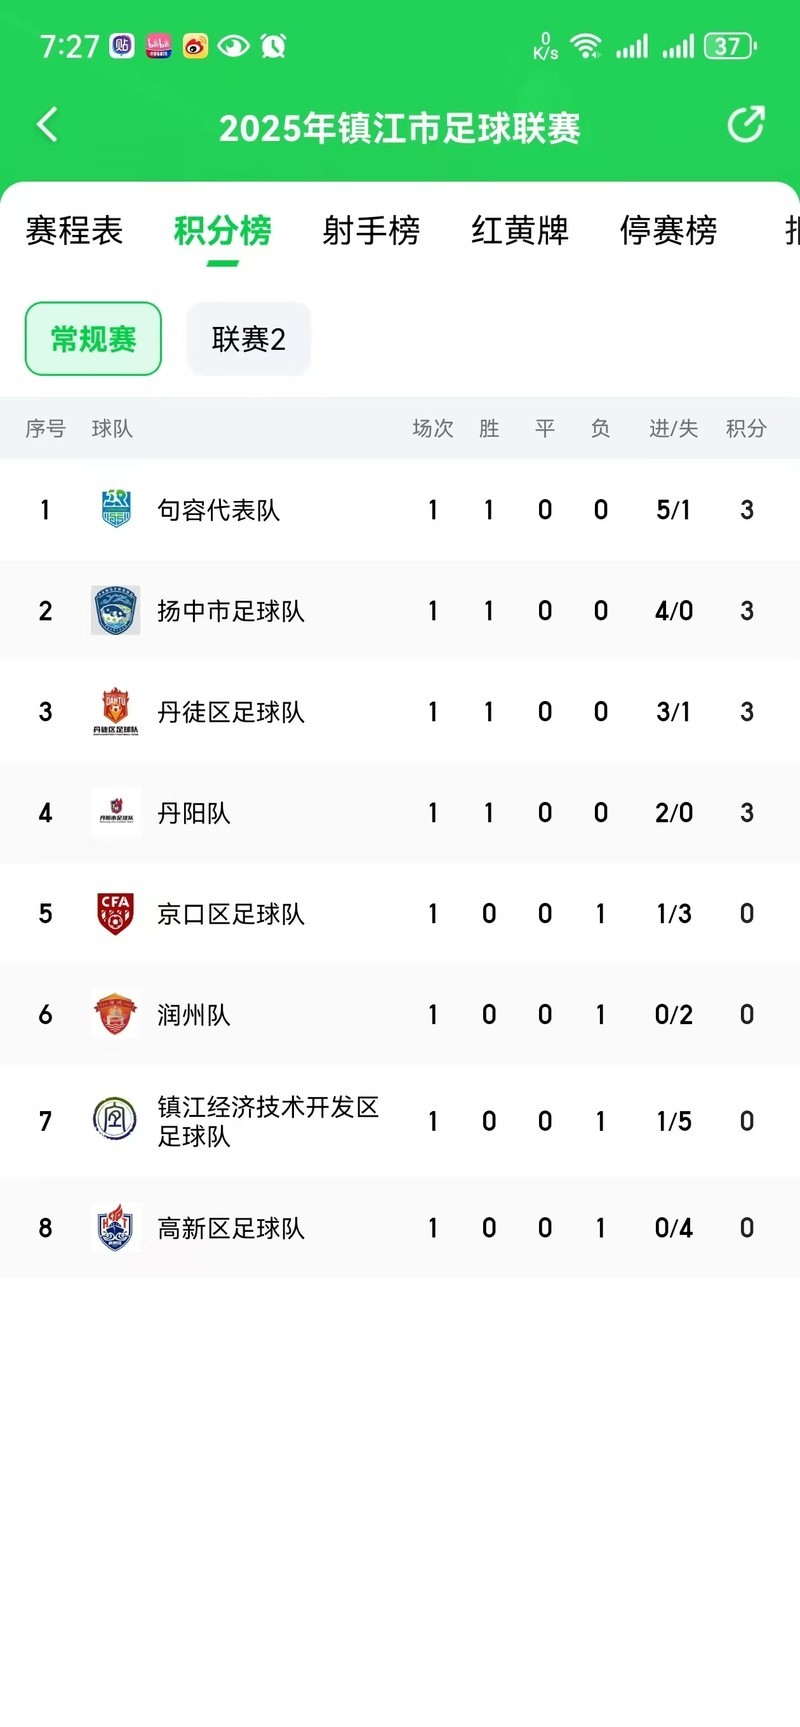
Task: Tap the 高新区足球队 team crest
Action: tap(116, 1227)
